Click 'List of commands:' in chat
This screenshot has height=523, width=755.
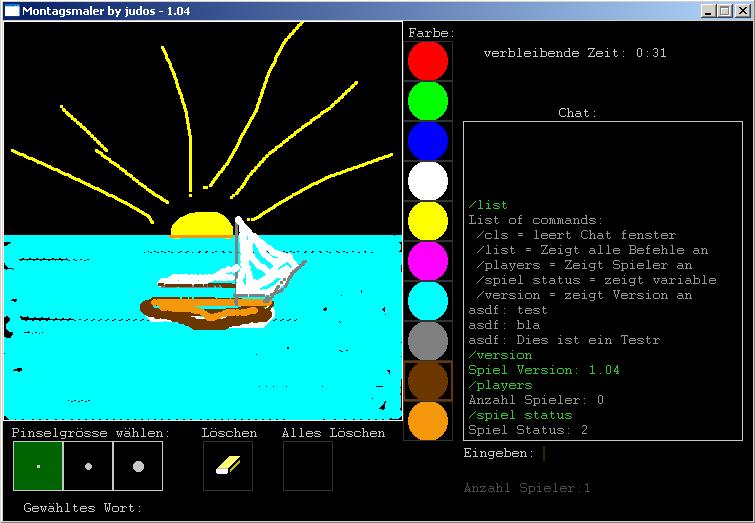(x=535, y=220)
